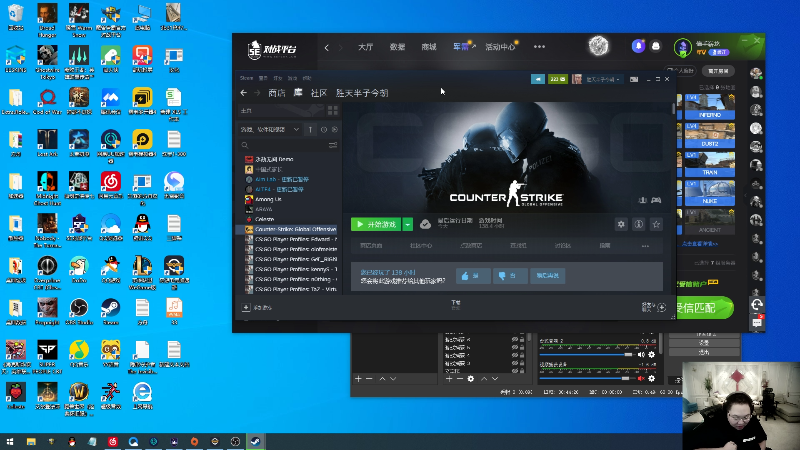Open 5E platform lobby tab
The image size is (800, 450).
coord(365,46)
